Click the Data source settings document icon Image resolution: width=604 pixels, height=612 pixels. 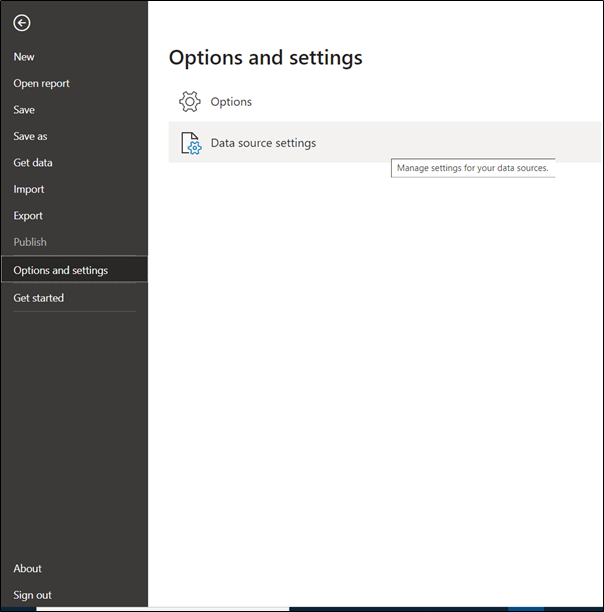(x=191, y=143)
